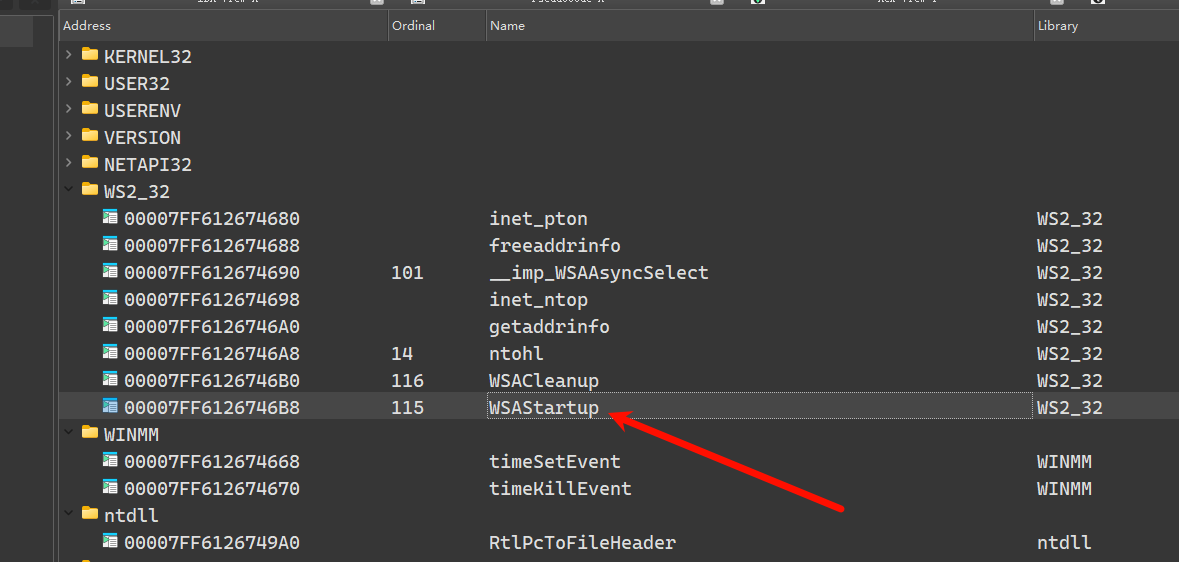The image size is (1179, 562).
Task: Click the WINMM library cell for timeKillEvent
Action: tap(1064, 488)
